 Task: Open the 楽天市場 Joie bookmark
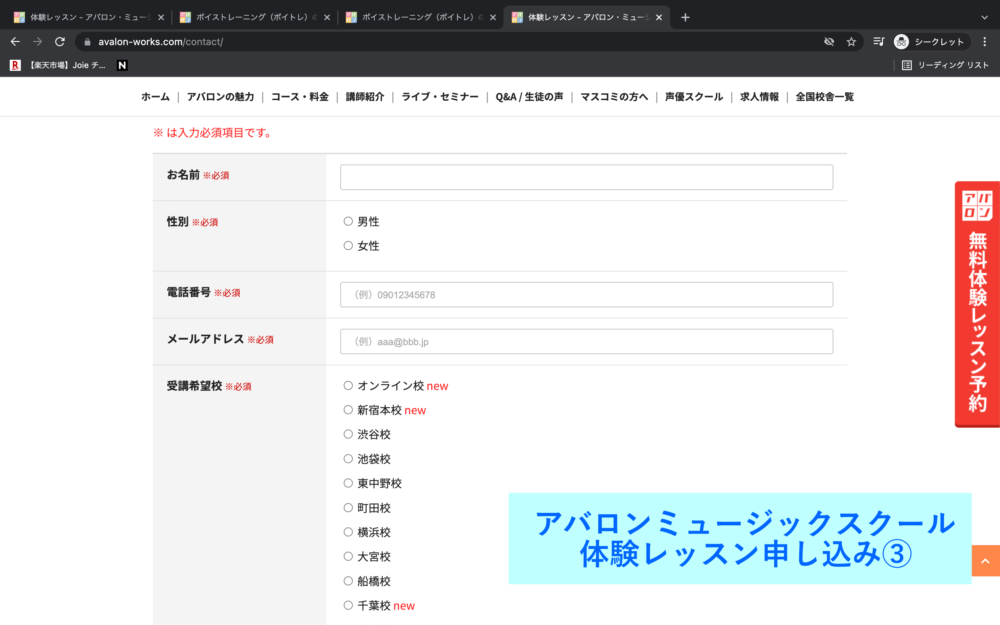tap(58, 65)
